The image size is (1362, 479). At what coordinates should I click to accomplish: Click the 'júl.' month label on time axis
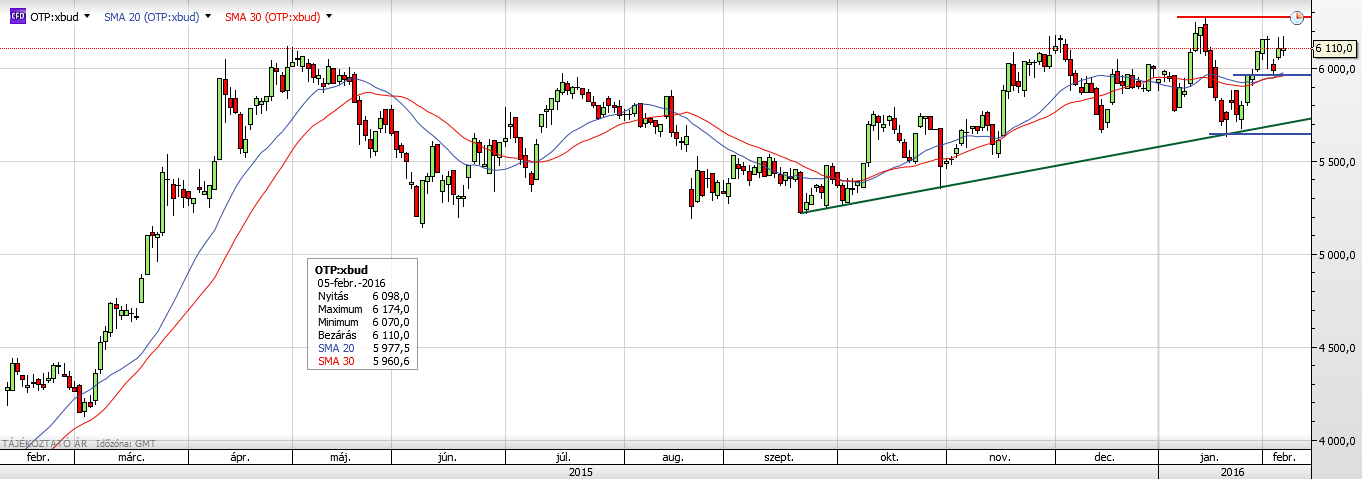pyautogui.click(x=565, y=457)
